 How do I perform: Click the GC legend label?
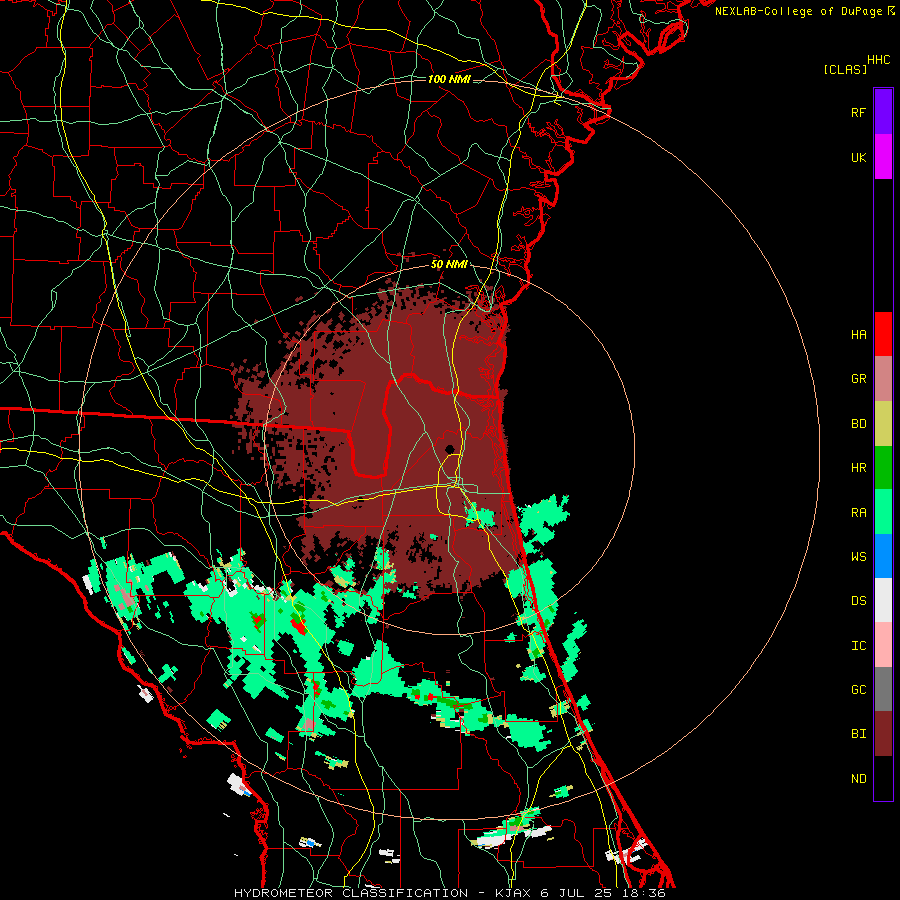point(858,689)
